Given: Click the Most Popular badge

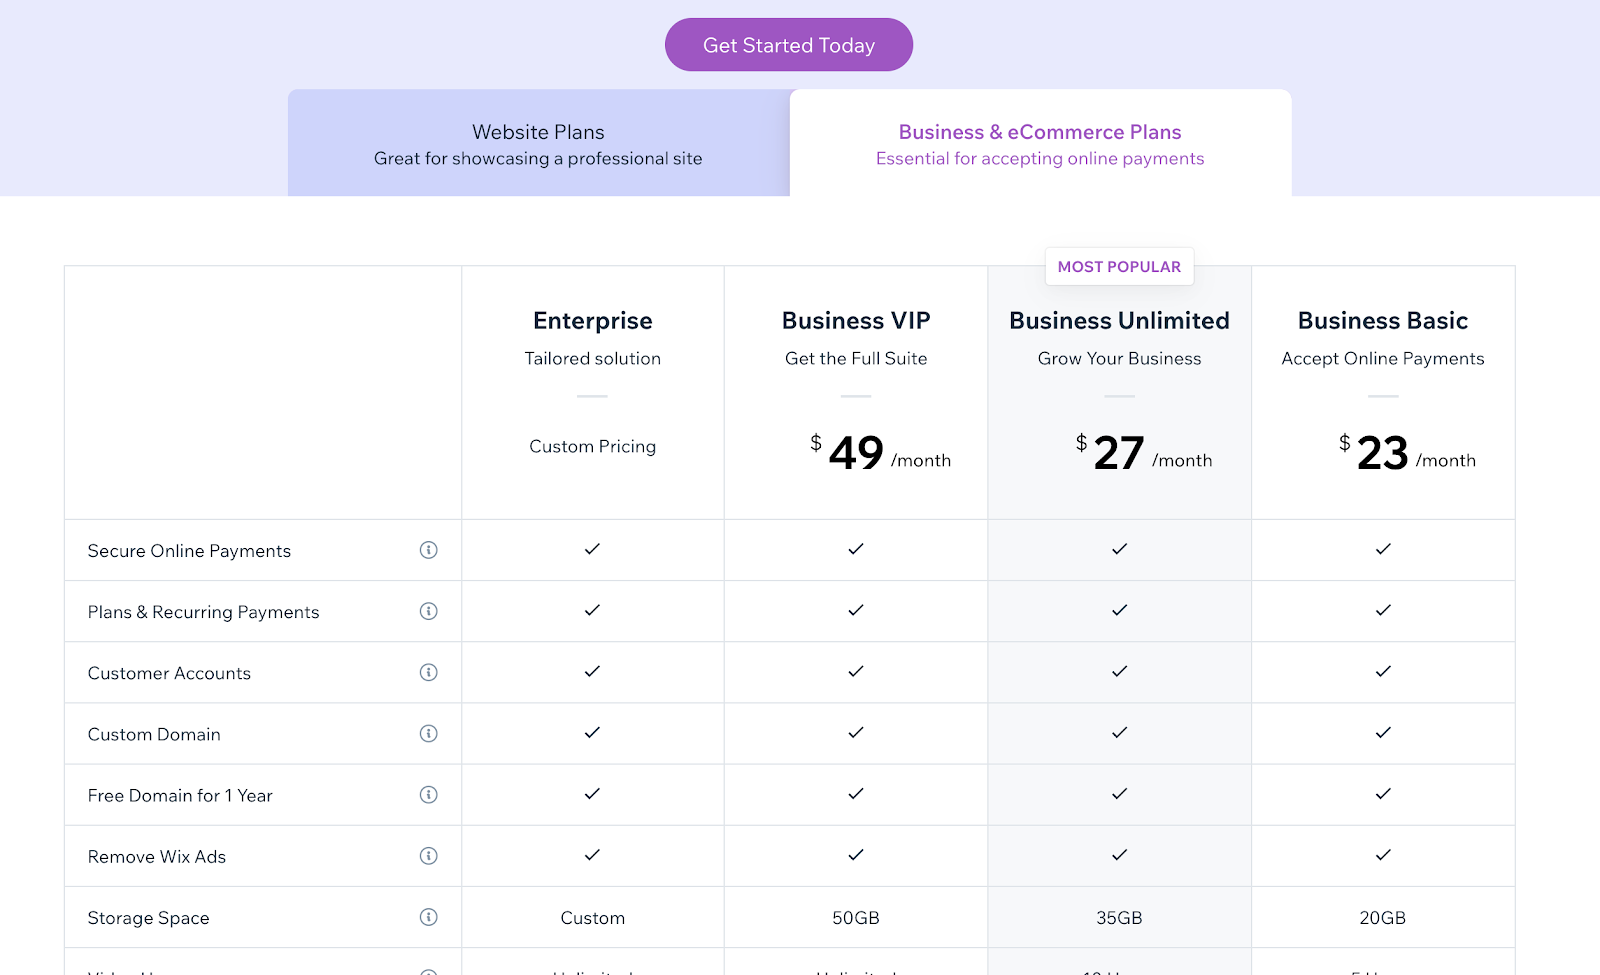Looking at the screenshot, I should click(1119, 267).
